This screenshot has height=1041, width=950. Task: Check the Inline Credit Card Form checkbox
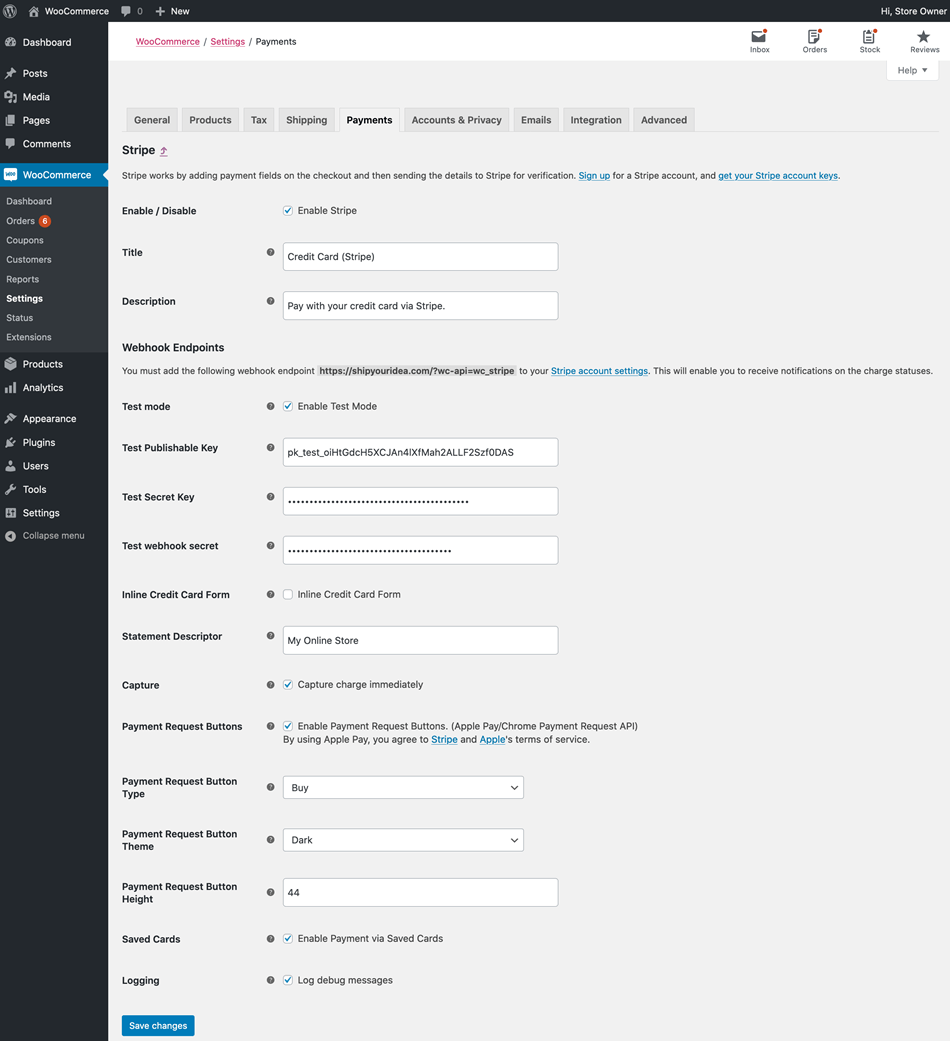click(x=288, y=594)
